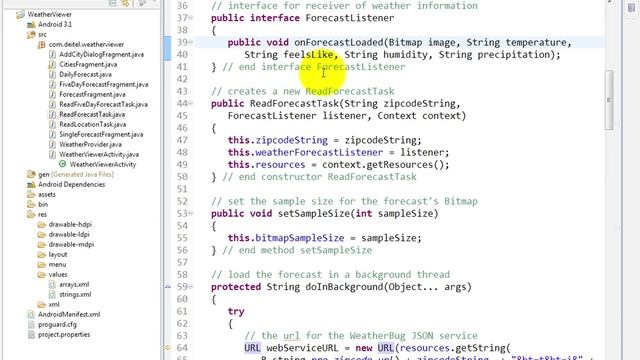Click the gen folder icon

pyautogui.click(x=31, y=174)
